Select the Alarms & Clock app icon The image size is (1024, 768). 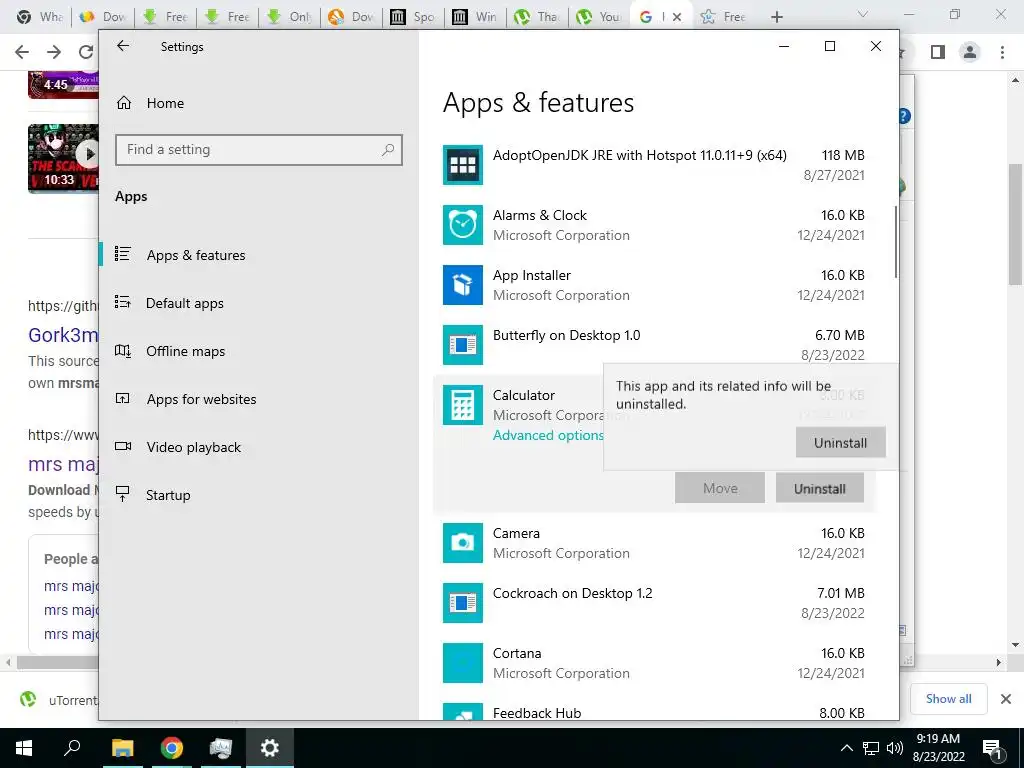(x=462, y=225)
